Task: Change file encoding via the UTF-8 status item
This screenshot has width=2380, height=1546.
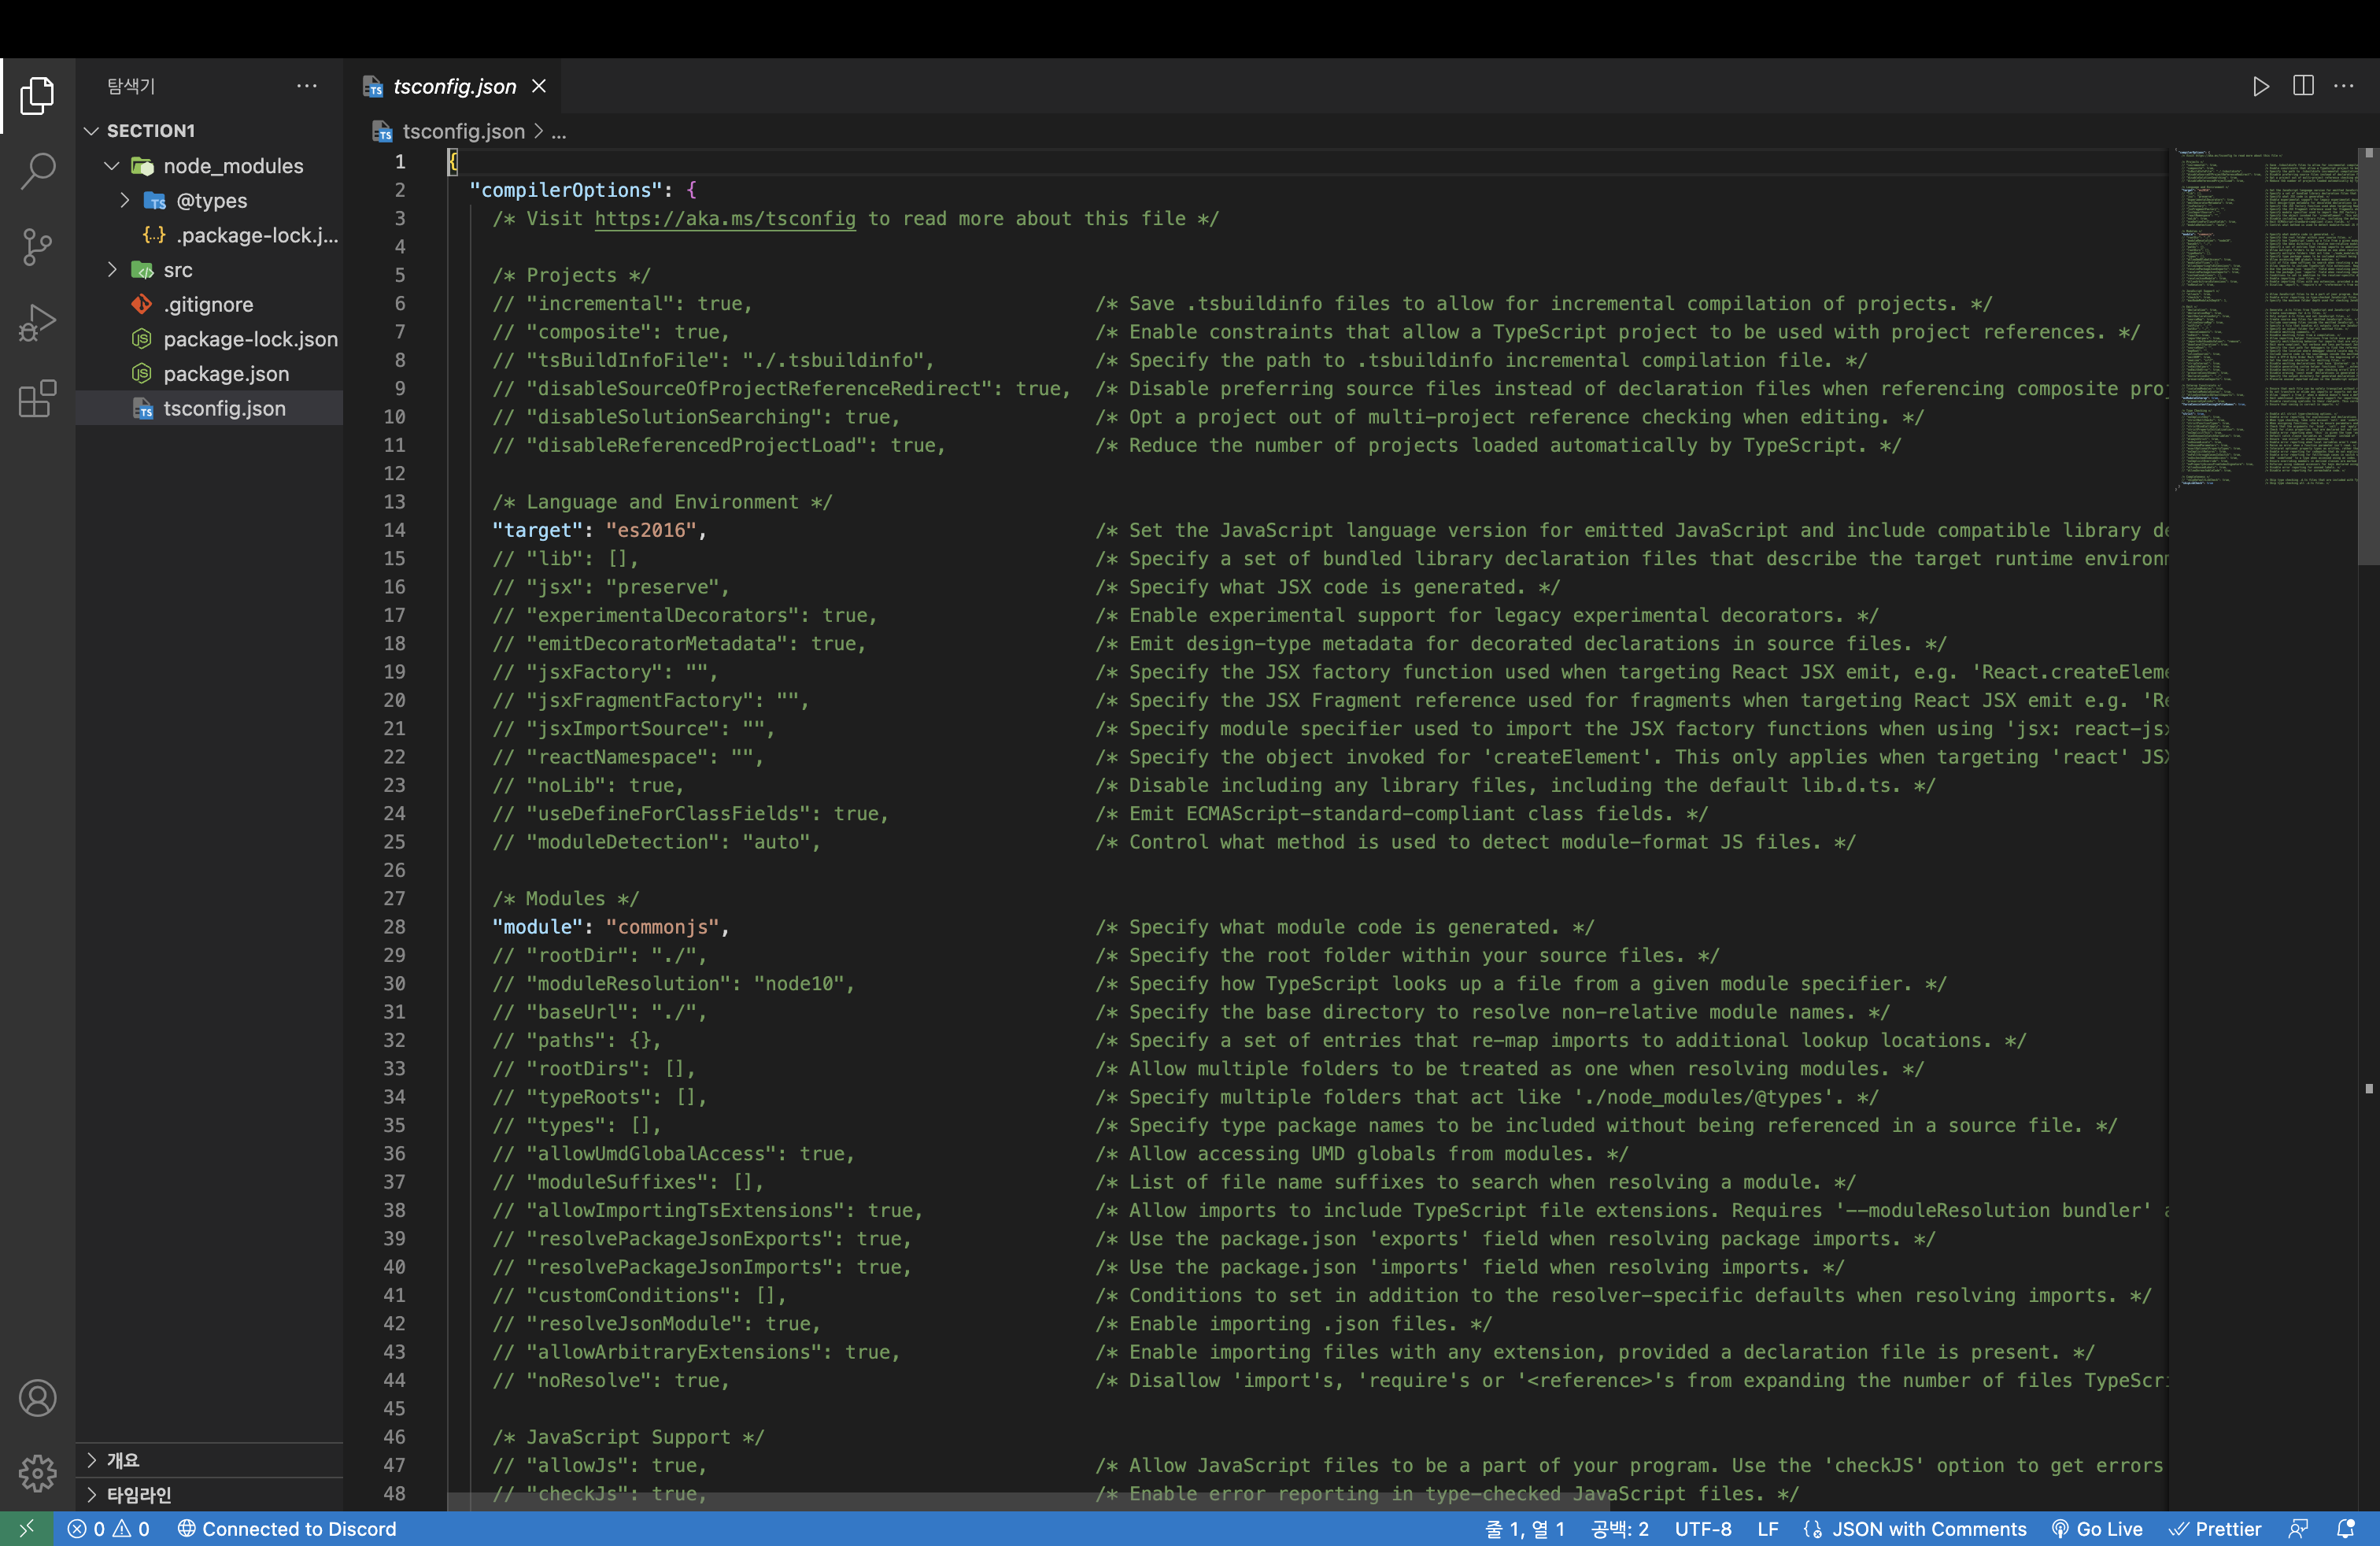Action: click(1703, 1528)
